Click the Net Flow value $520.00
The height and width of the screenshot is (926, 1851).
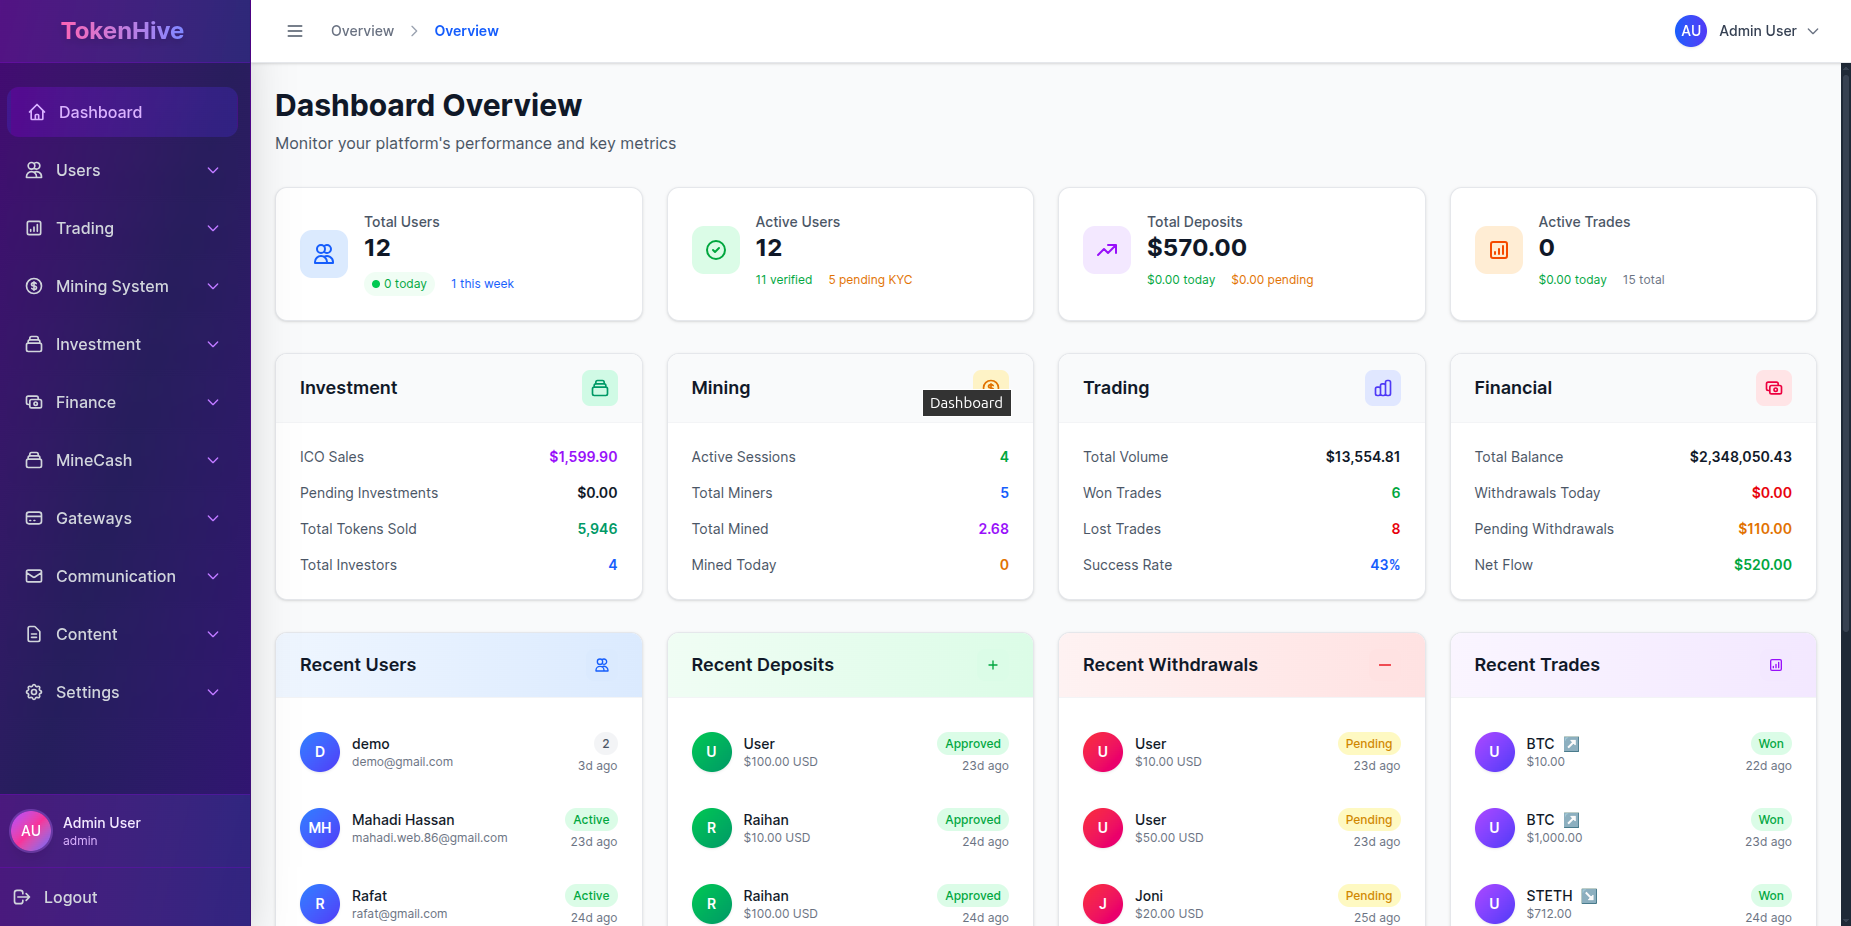1763,565
